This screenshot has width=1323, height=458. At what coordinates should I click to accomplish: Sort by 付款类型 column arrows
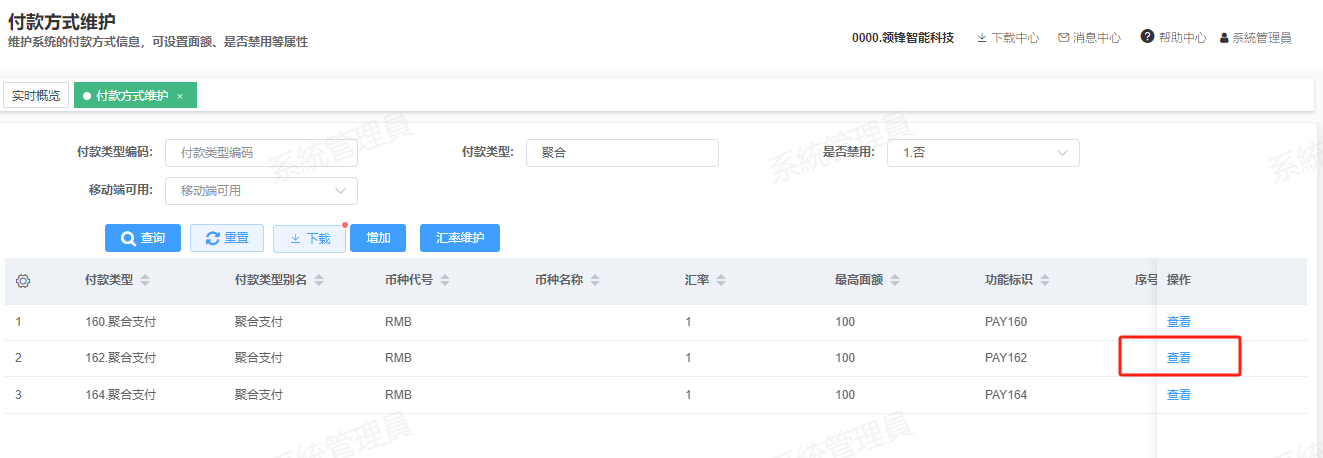[145, 281]
